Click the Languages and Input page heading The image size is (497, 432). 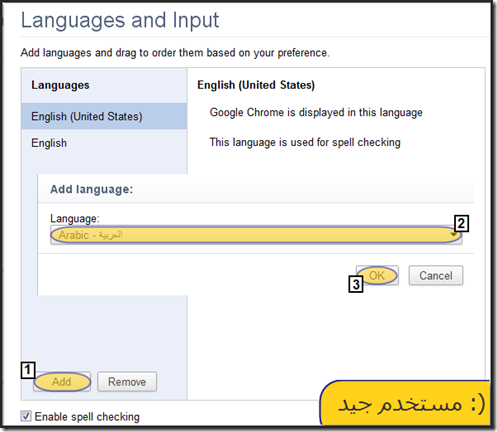pos(120,20)
